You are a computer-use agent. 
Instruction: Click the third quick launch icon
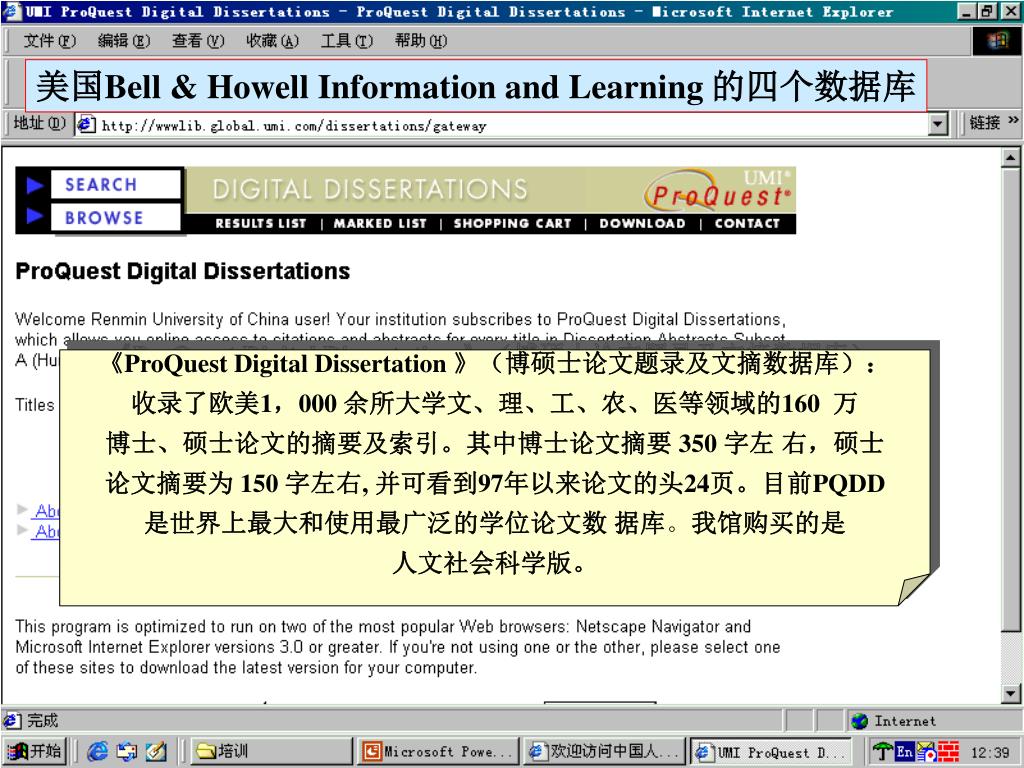[155, 752]
